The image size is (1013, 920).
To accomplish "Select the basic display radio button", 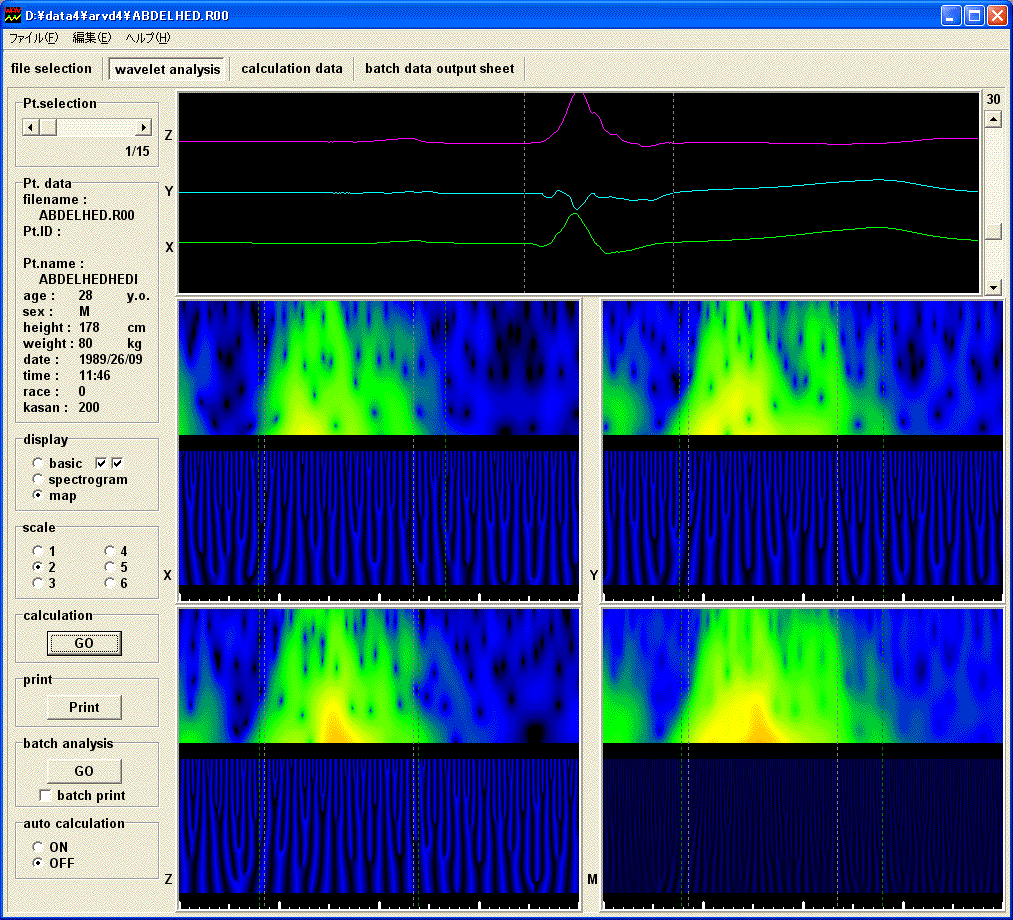I will [38, 464].
